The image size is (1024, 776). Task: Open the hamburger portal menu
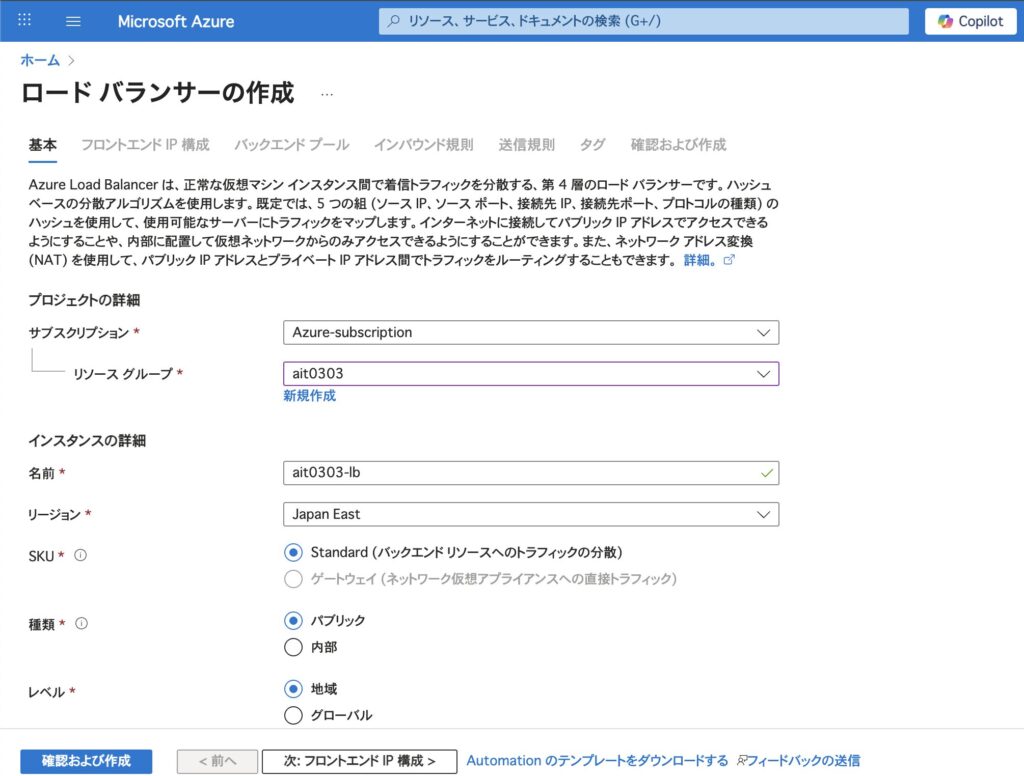tap(73, 22)
